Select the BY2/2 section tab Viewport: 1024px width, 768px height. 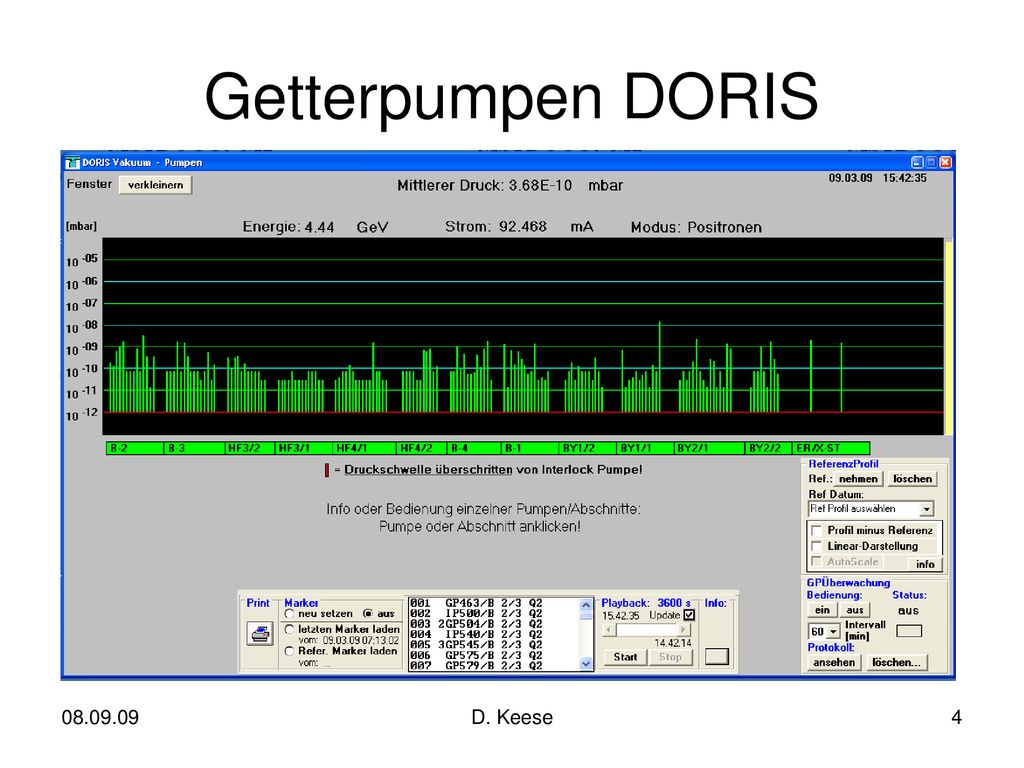pos(769,448)
